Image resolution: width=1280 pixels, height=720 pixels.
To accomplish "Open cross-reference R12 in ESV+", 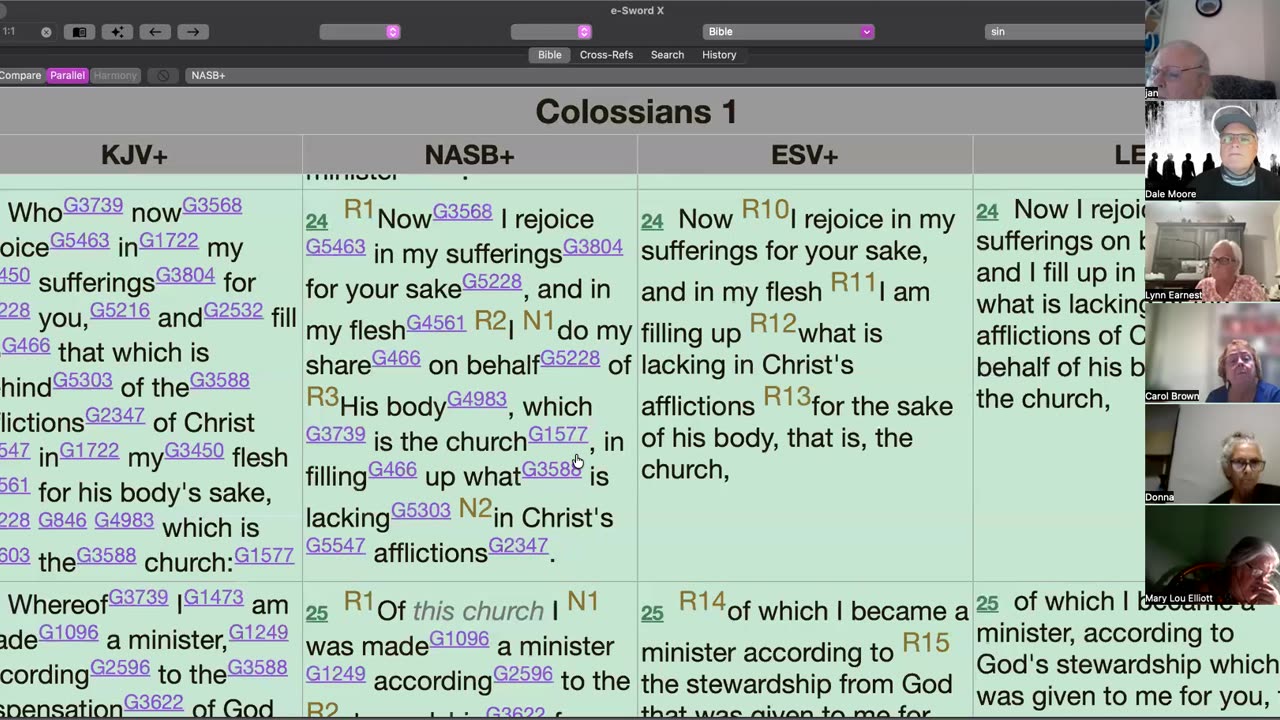I will click(x=773, y=324).
